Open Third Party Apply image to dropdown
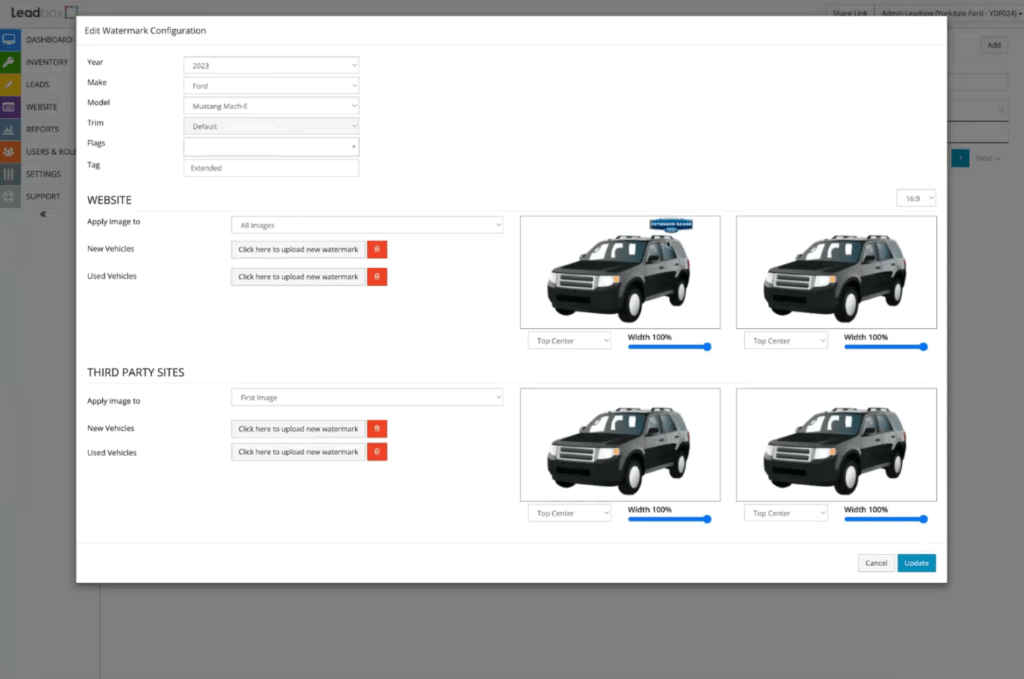Screen dimensions: 1024x679 tap(367, 398)
